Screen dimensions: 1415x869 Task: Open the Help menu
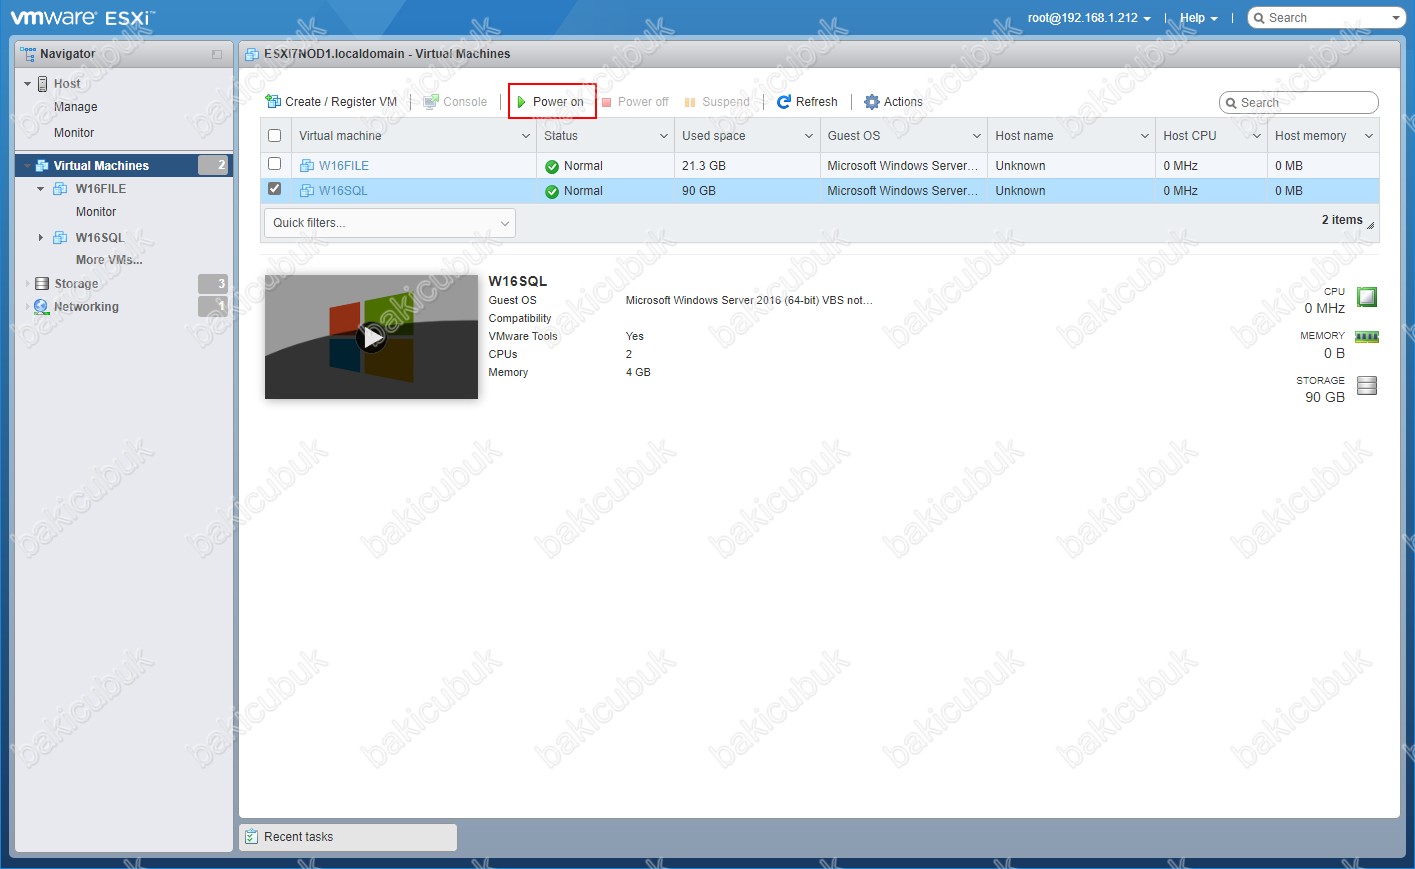tap(1198, 18)
